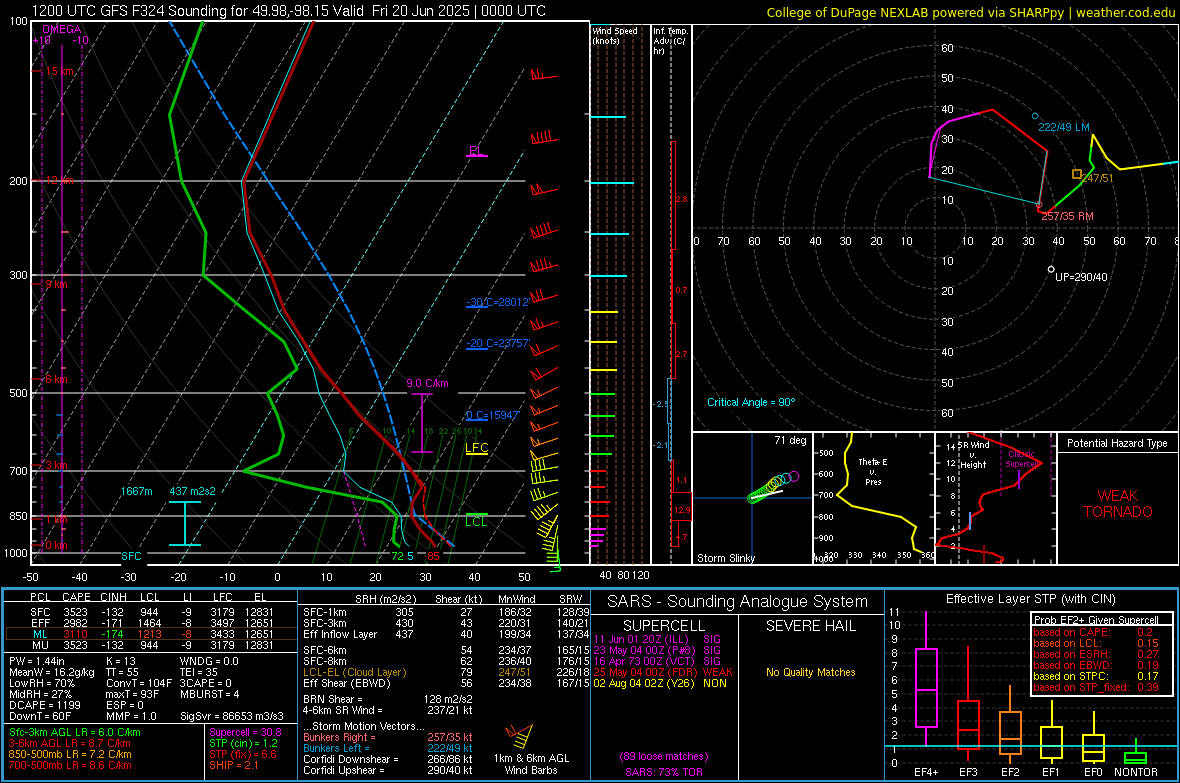
Task: Click the green LCL marker on the skew-T
Action: 476,521
